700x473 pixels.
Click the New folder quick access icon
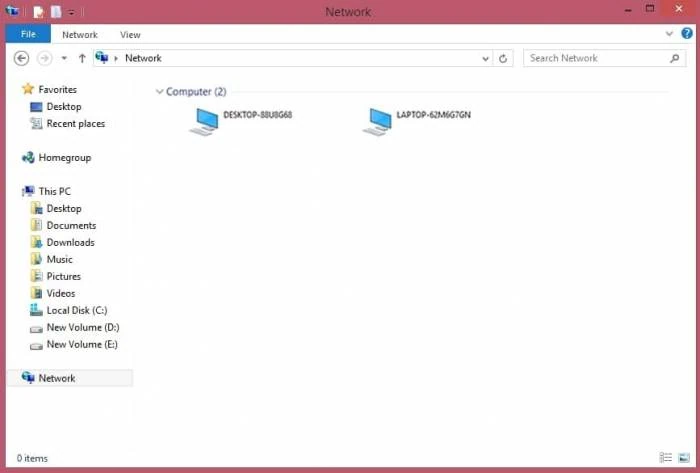click(56, 12)
